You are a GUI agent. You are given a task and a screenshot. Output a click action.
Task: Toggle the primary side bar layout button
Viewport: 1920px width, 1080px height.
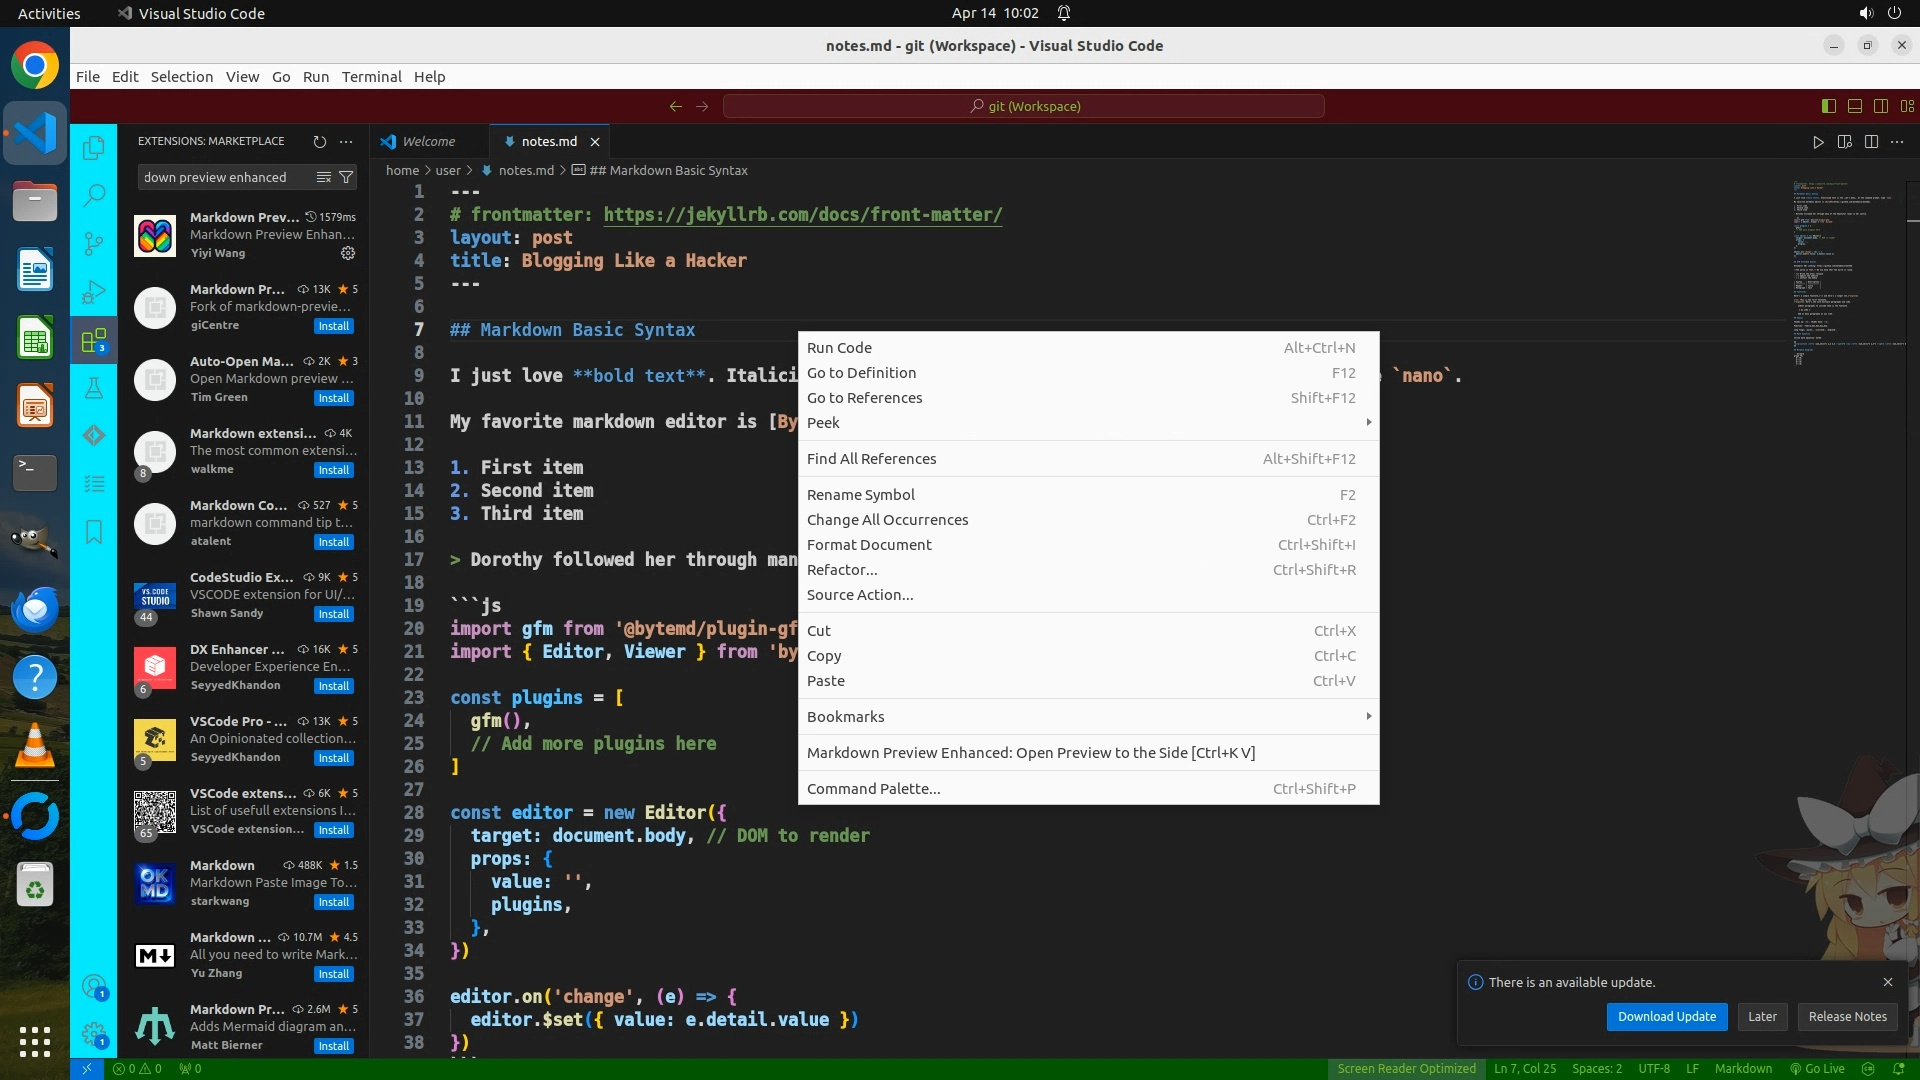coord(1829,106)
